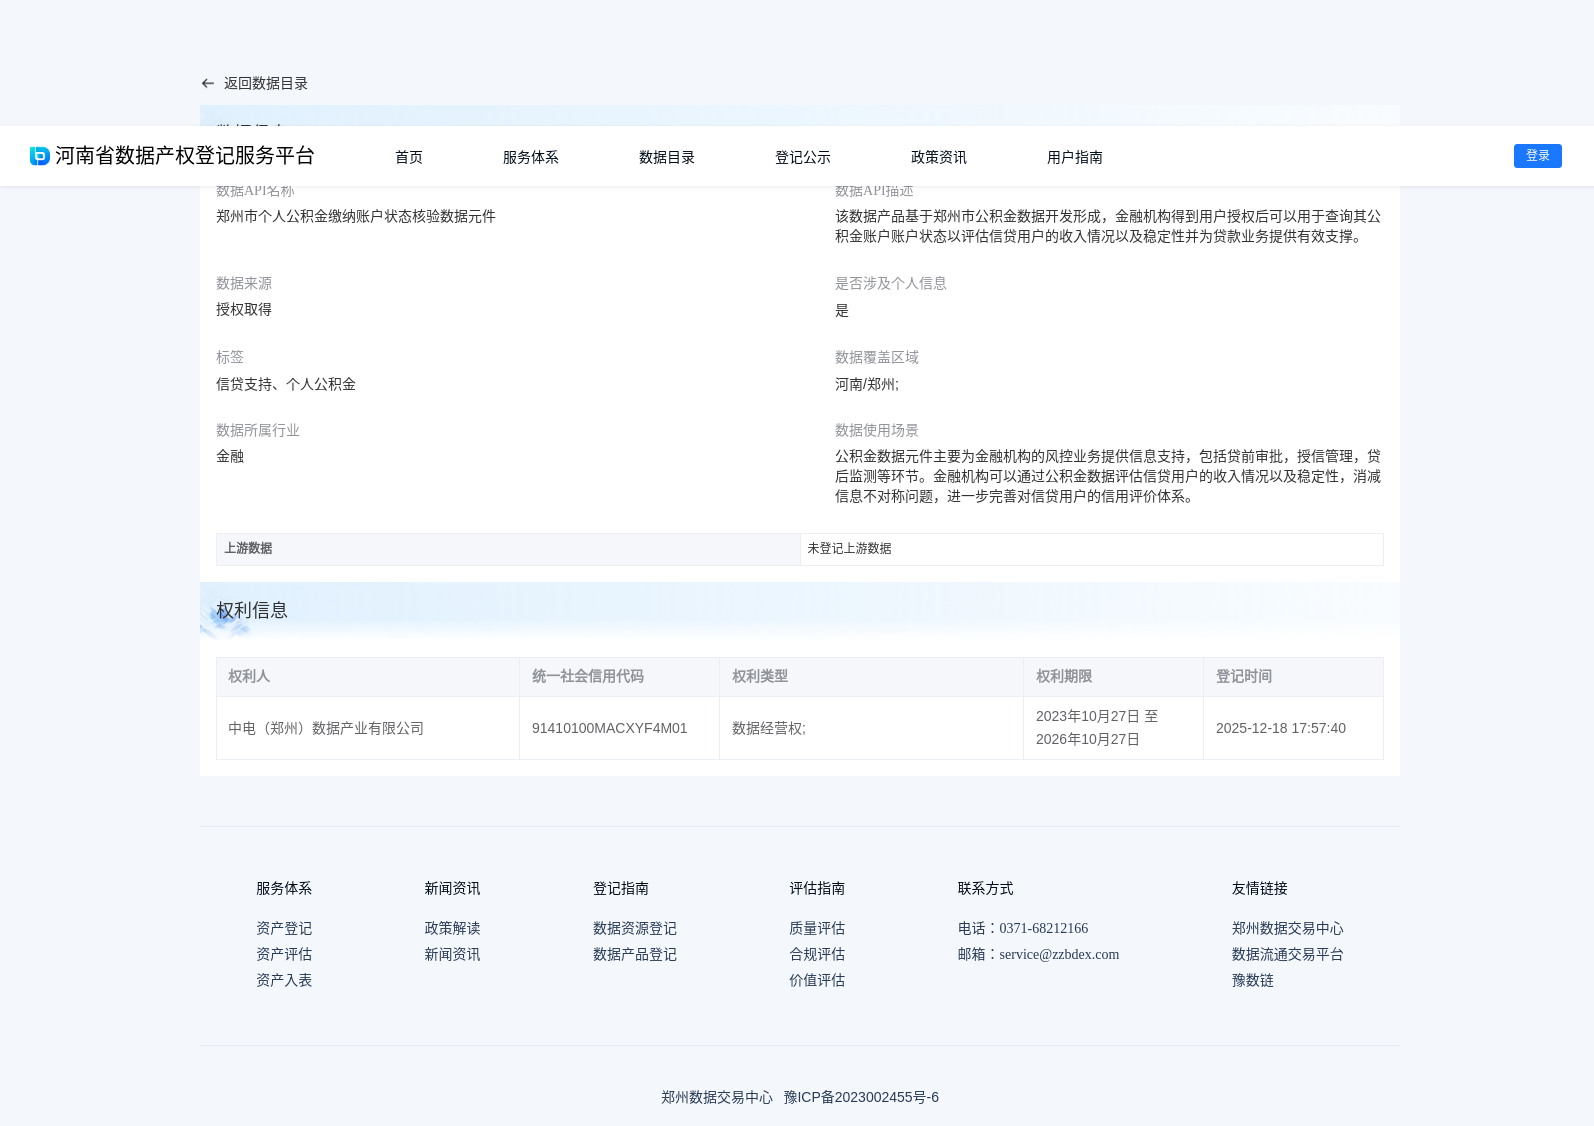Click the 是否涉及个人信息 label
The height and width of the screenshot is (1126, 1594).
coord(891,284)
